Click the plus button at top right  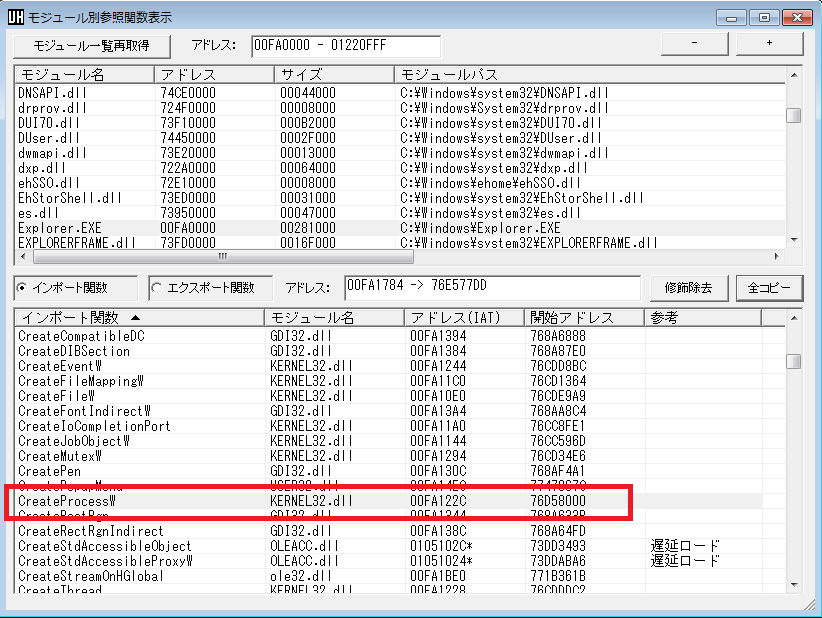pos(770,43)
